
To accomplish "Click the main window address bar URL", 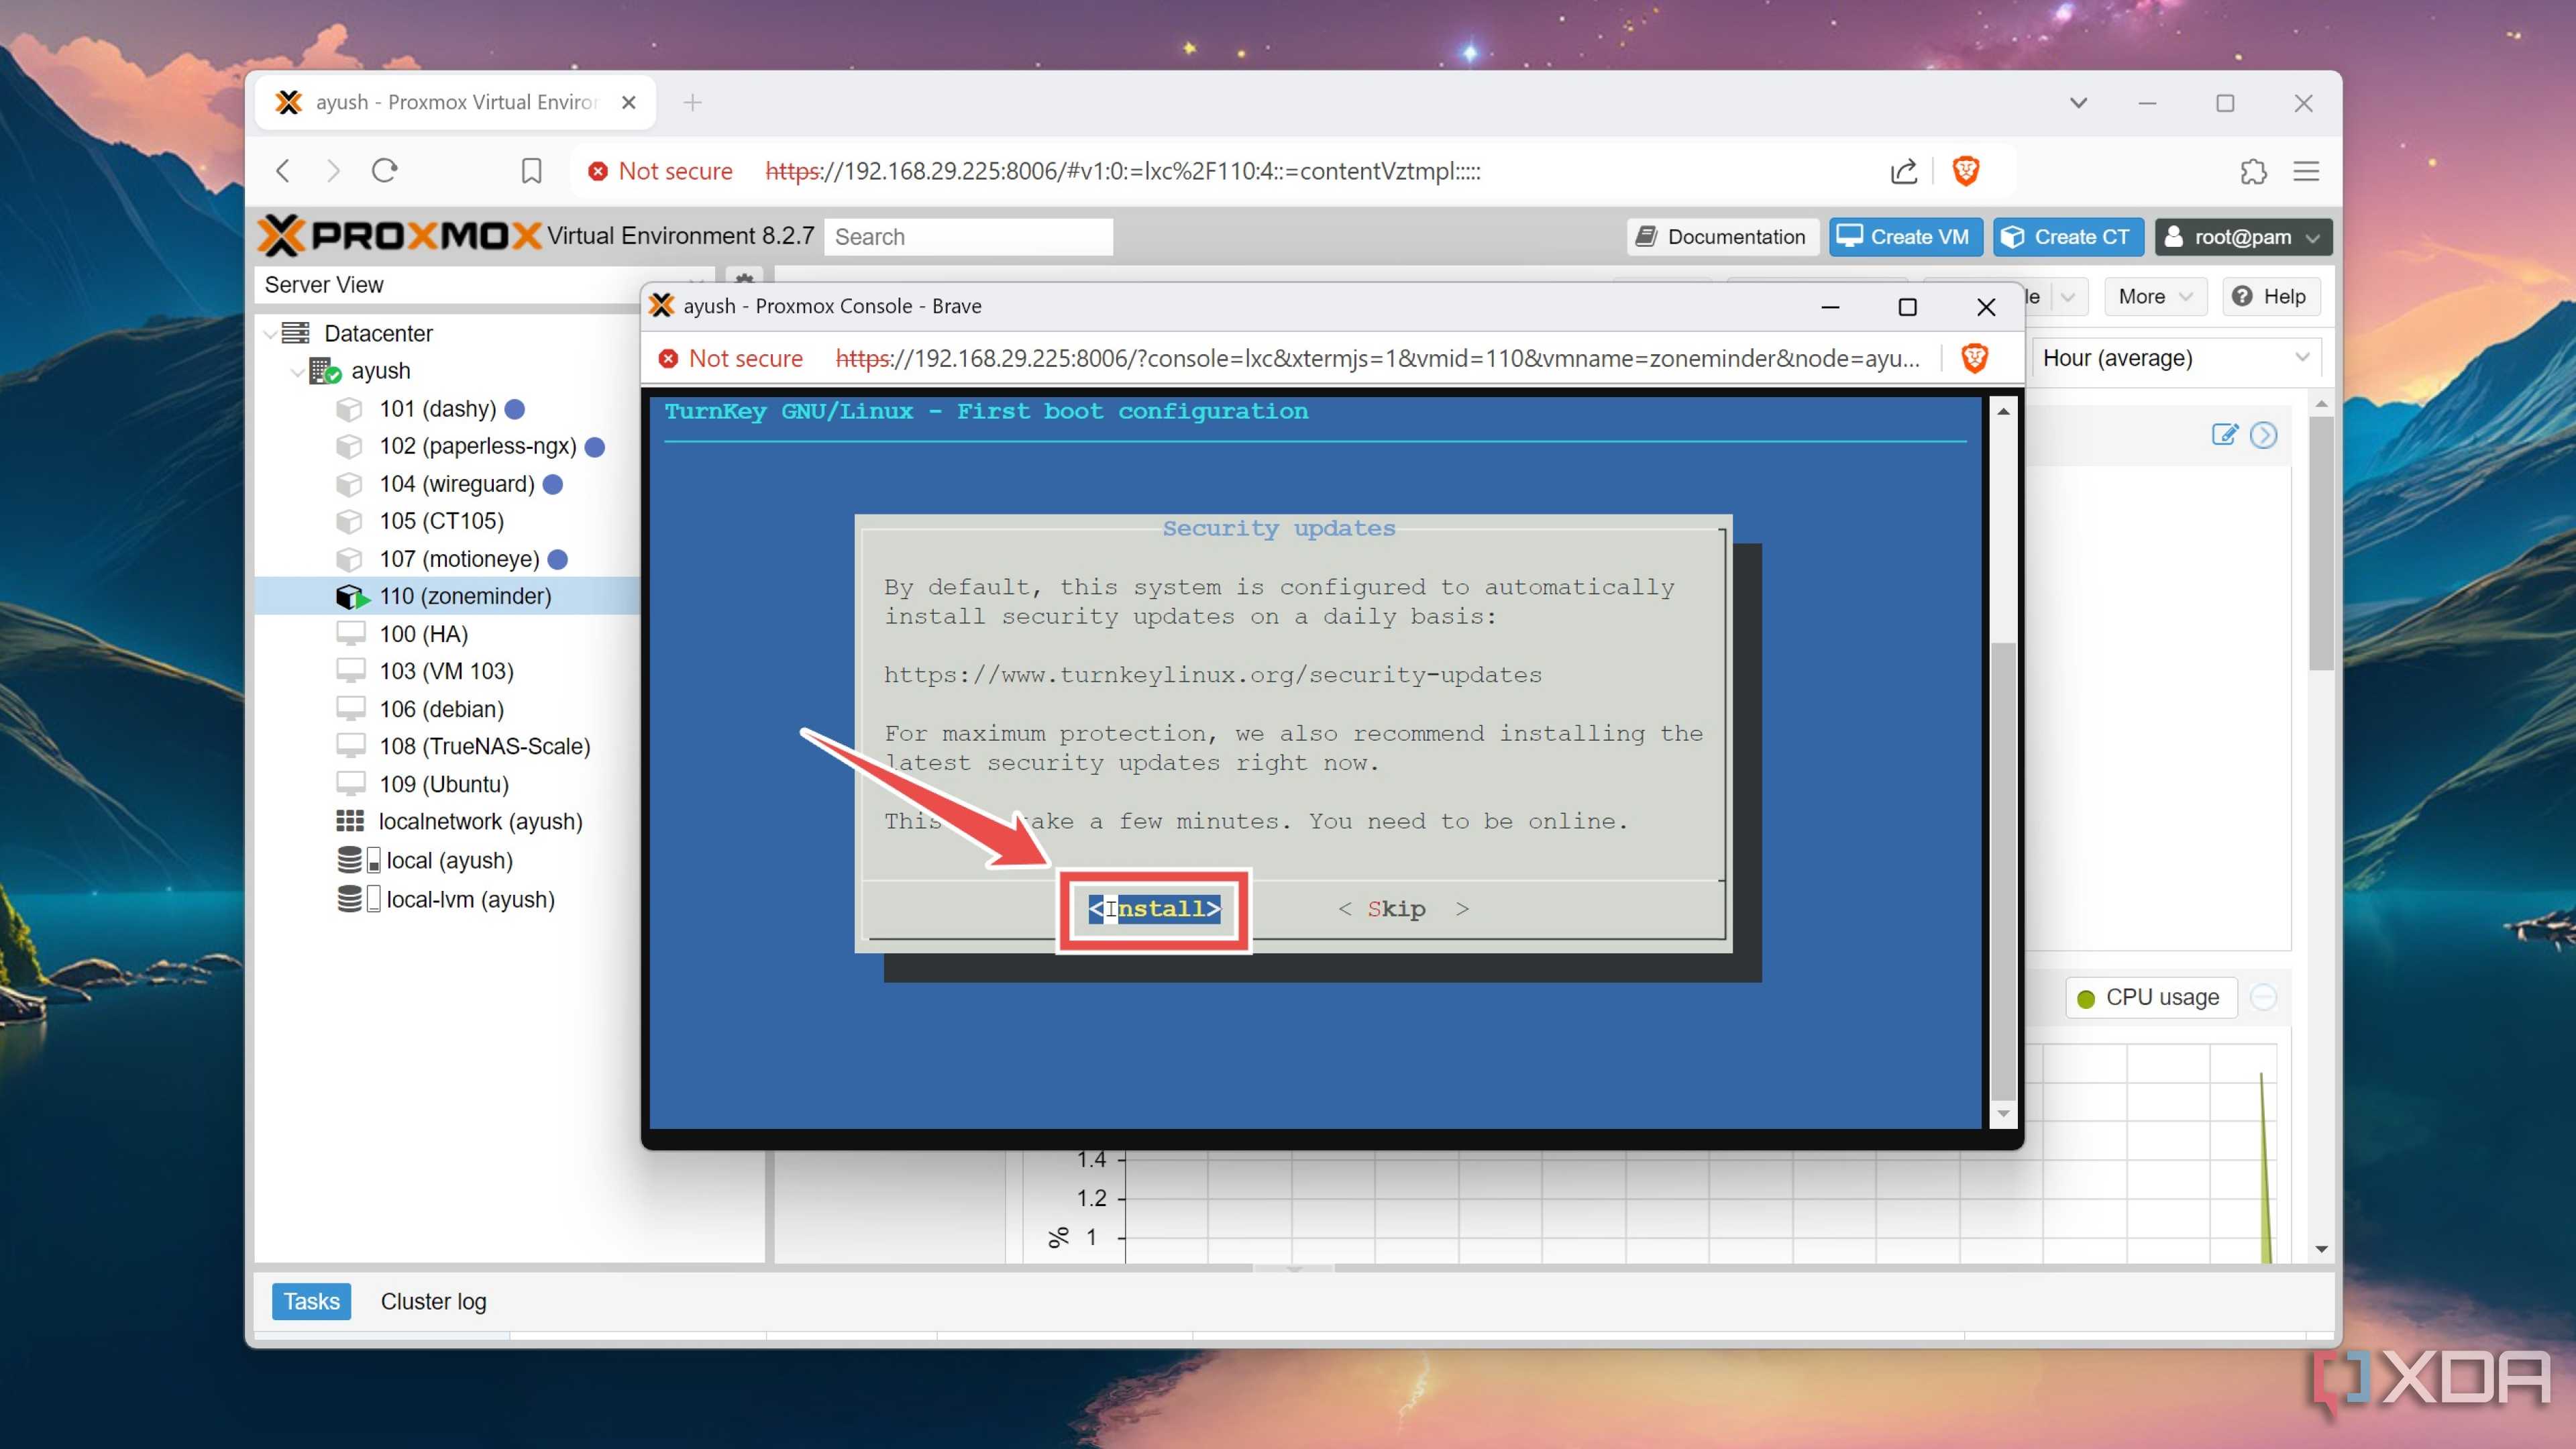I will click(x=1123, y=171).
